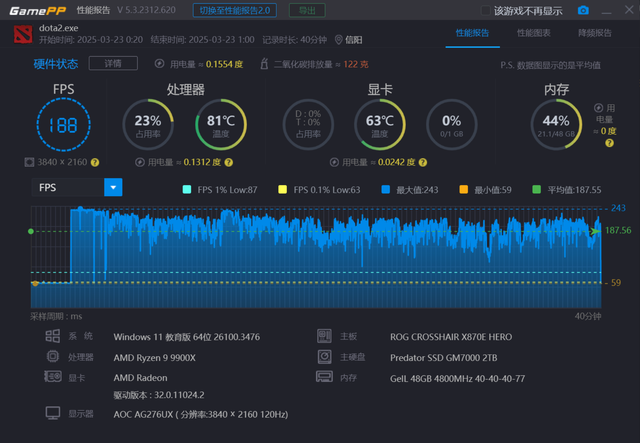Screen dimensions: 640x443
Task: Click the green 平均值 legend swatch
Action: [537, 189]
